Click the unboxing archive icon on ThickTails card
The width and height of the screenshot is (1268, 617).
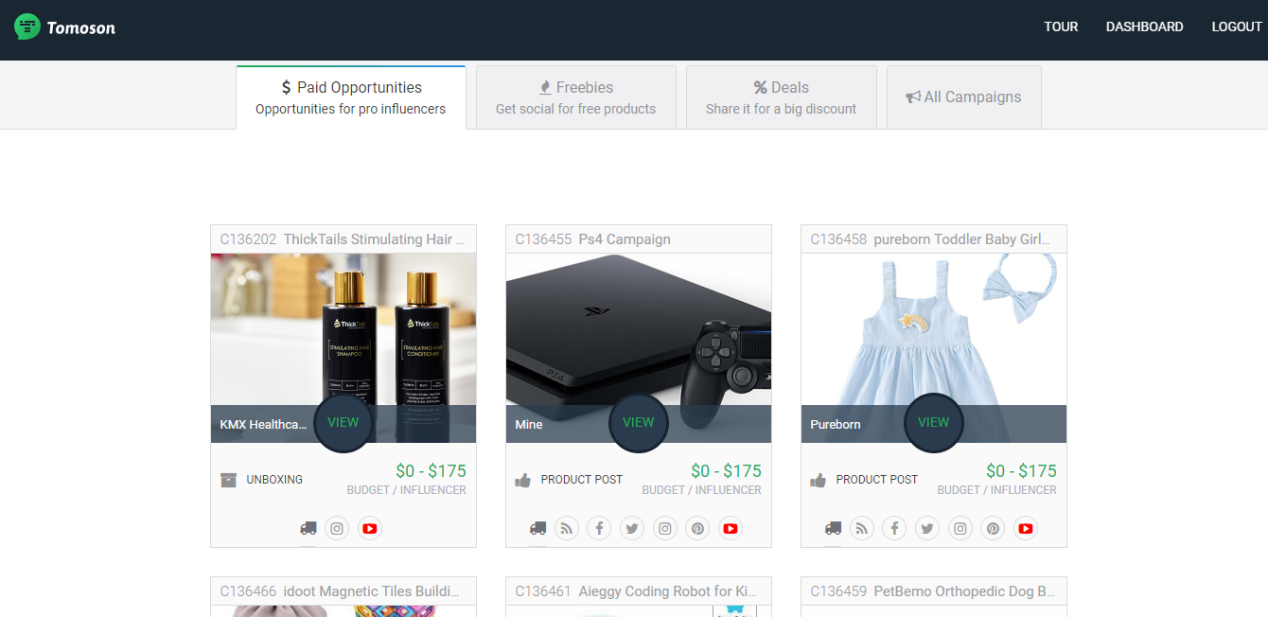(x=229, y=480)
